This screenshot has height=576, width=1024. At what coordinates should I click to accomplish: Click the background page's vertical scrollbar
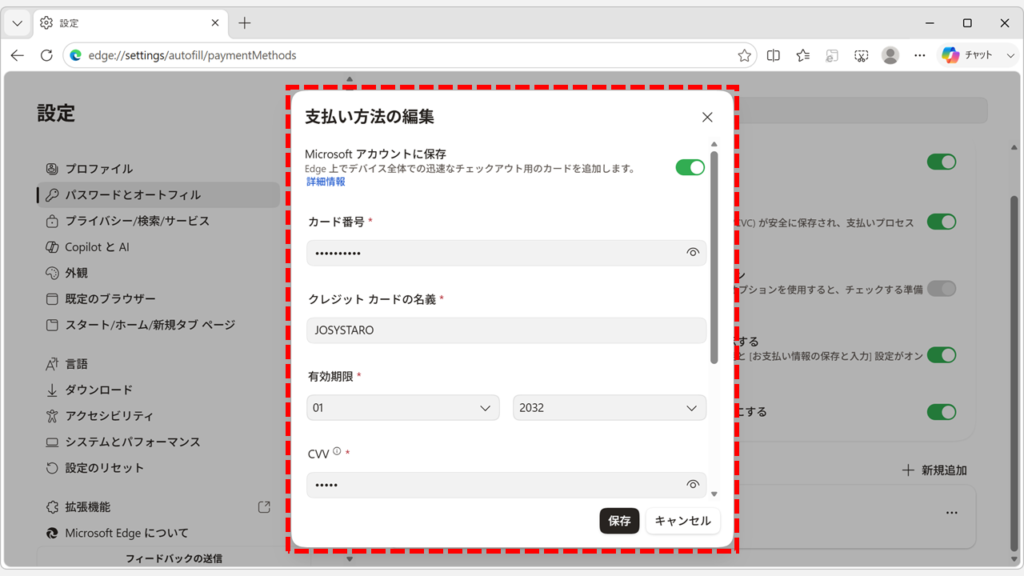tap(1014, 372)
